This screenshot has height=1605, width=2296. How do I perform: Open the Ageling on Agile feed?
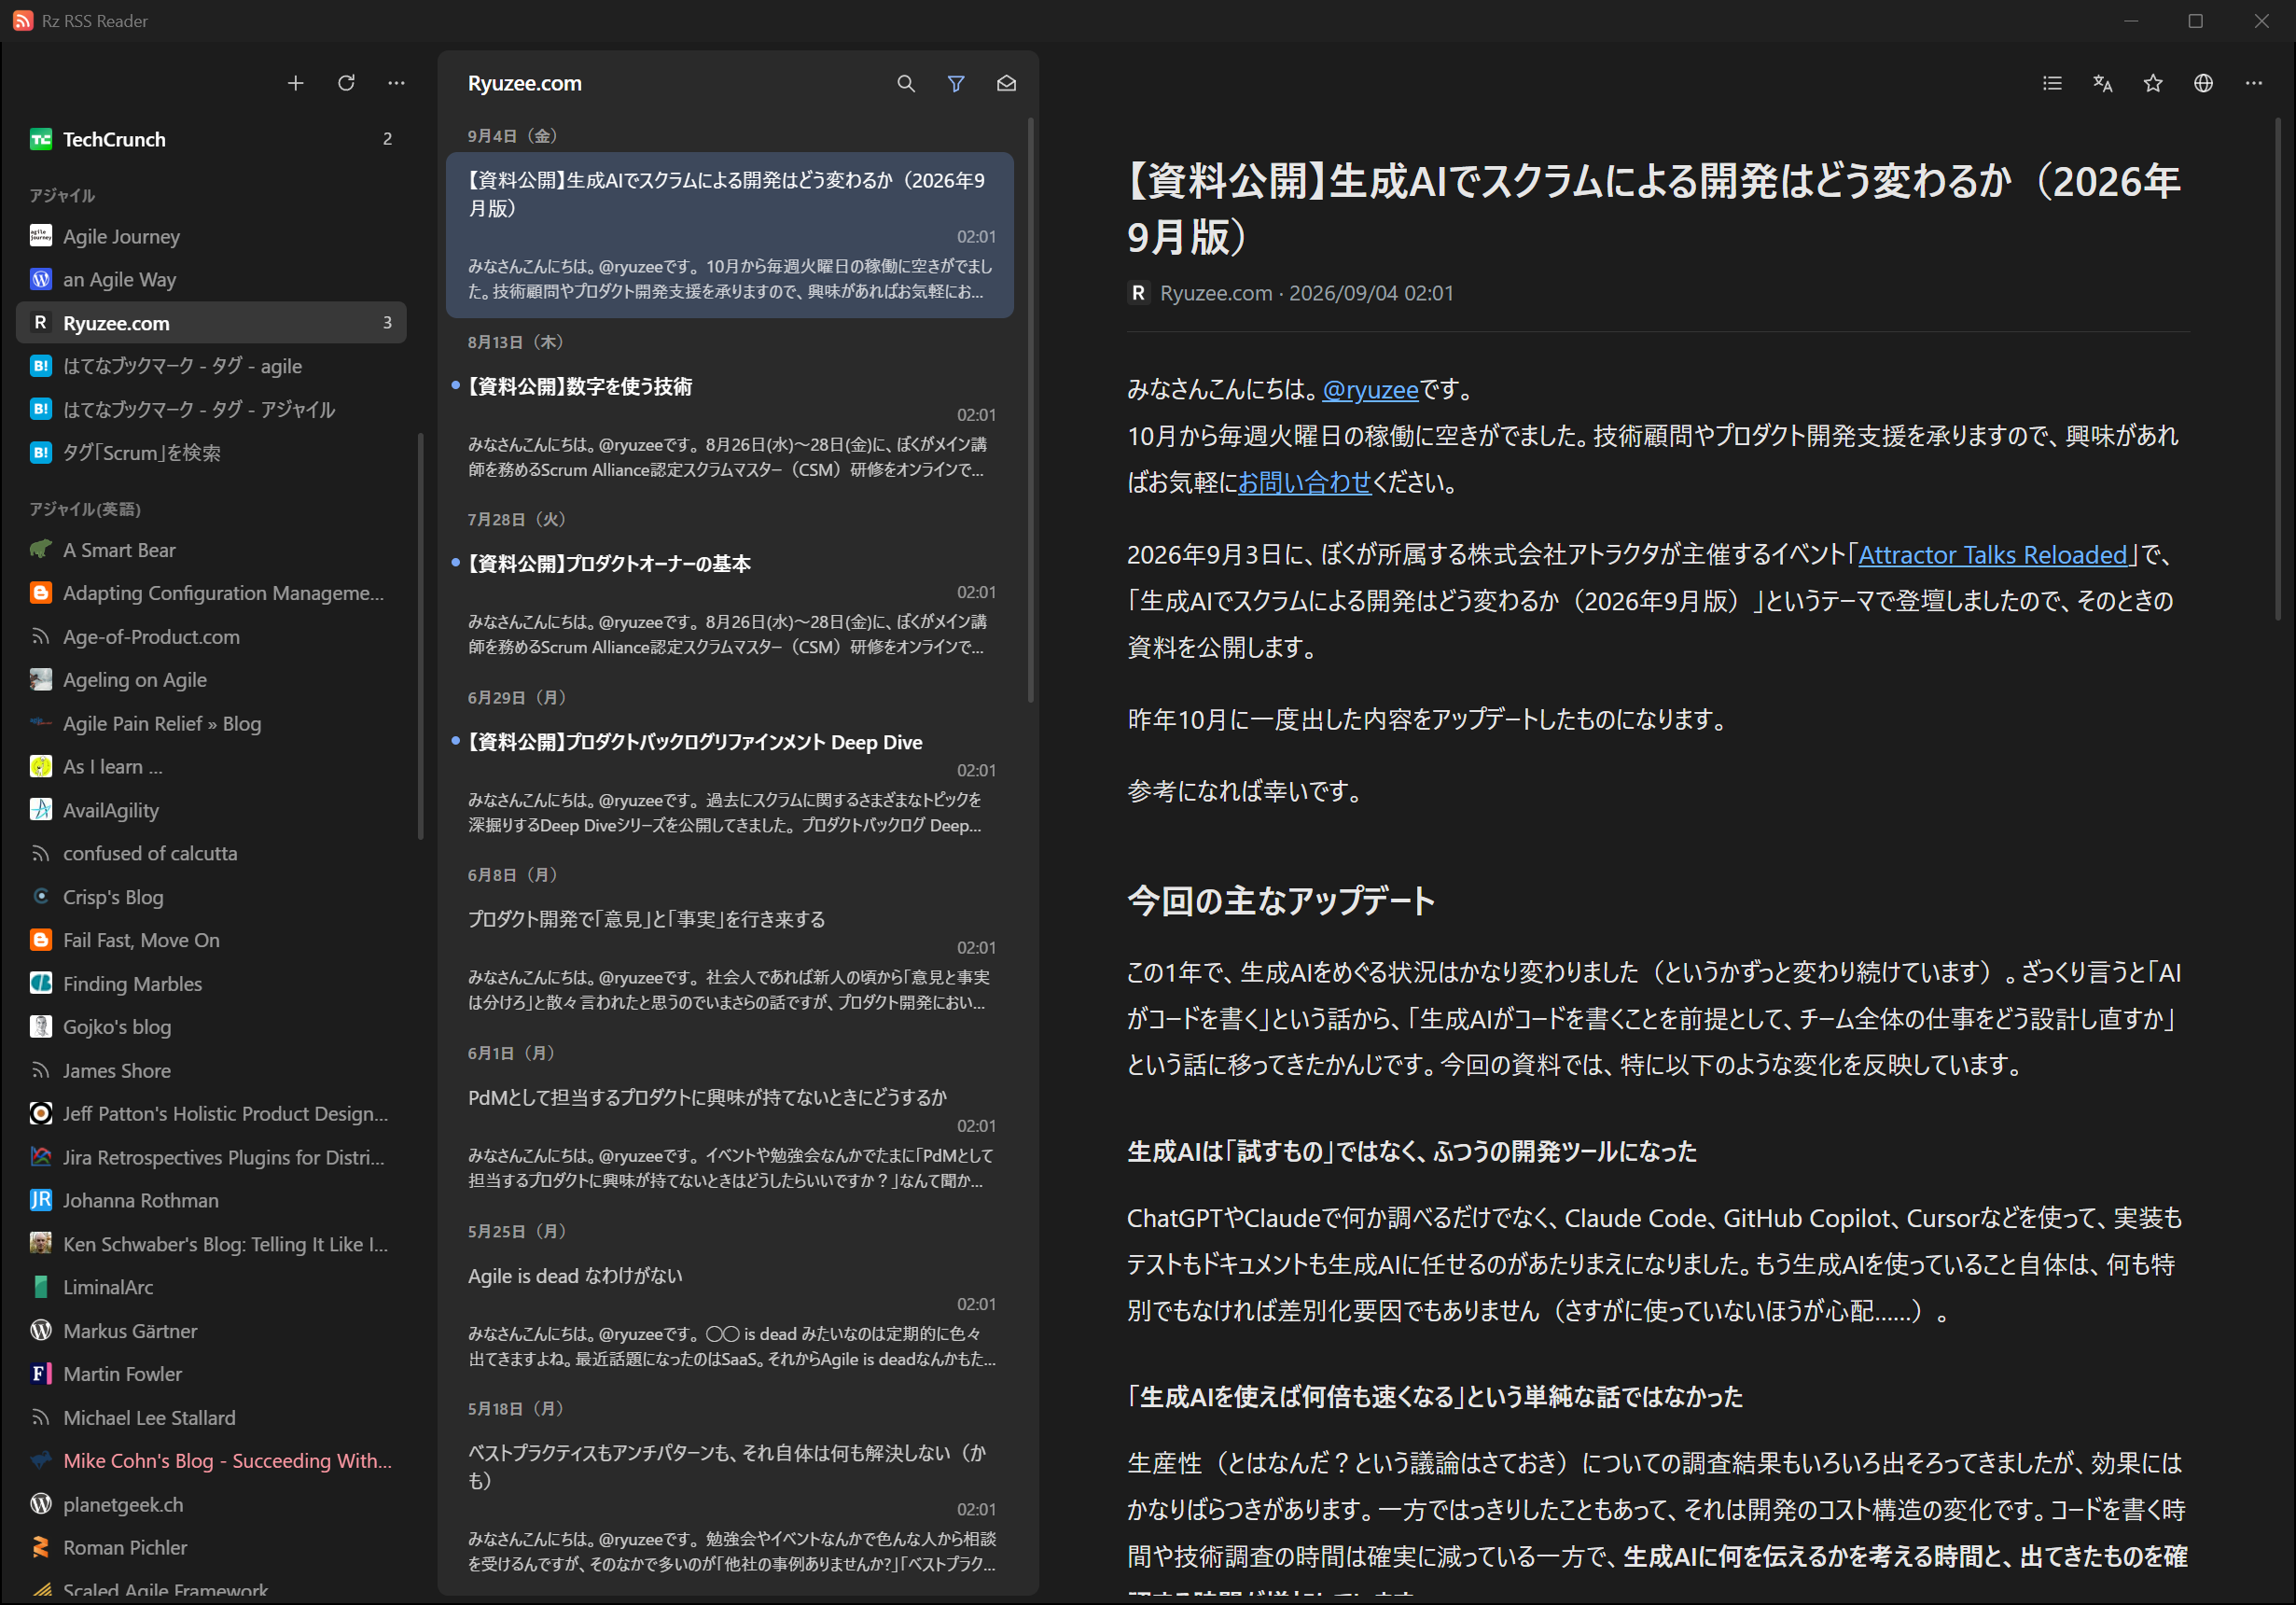pyautogui.click(x=211, y=680)
